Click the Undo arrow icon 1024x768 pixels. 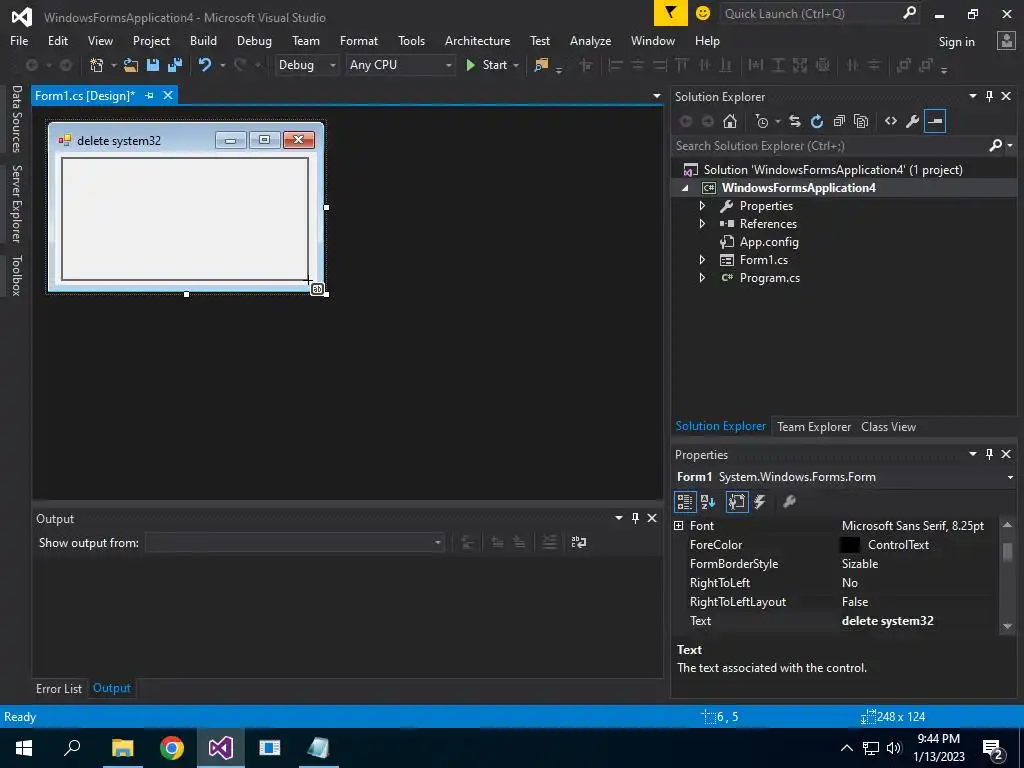pos(205,65)
